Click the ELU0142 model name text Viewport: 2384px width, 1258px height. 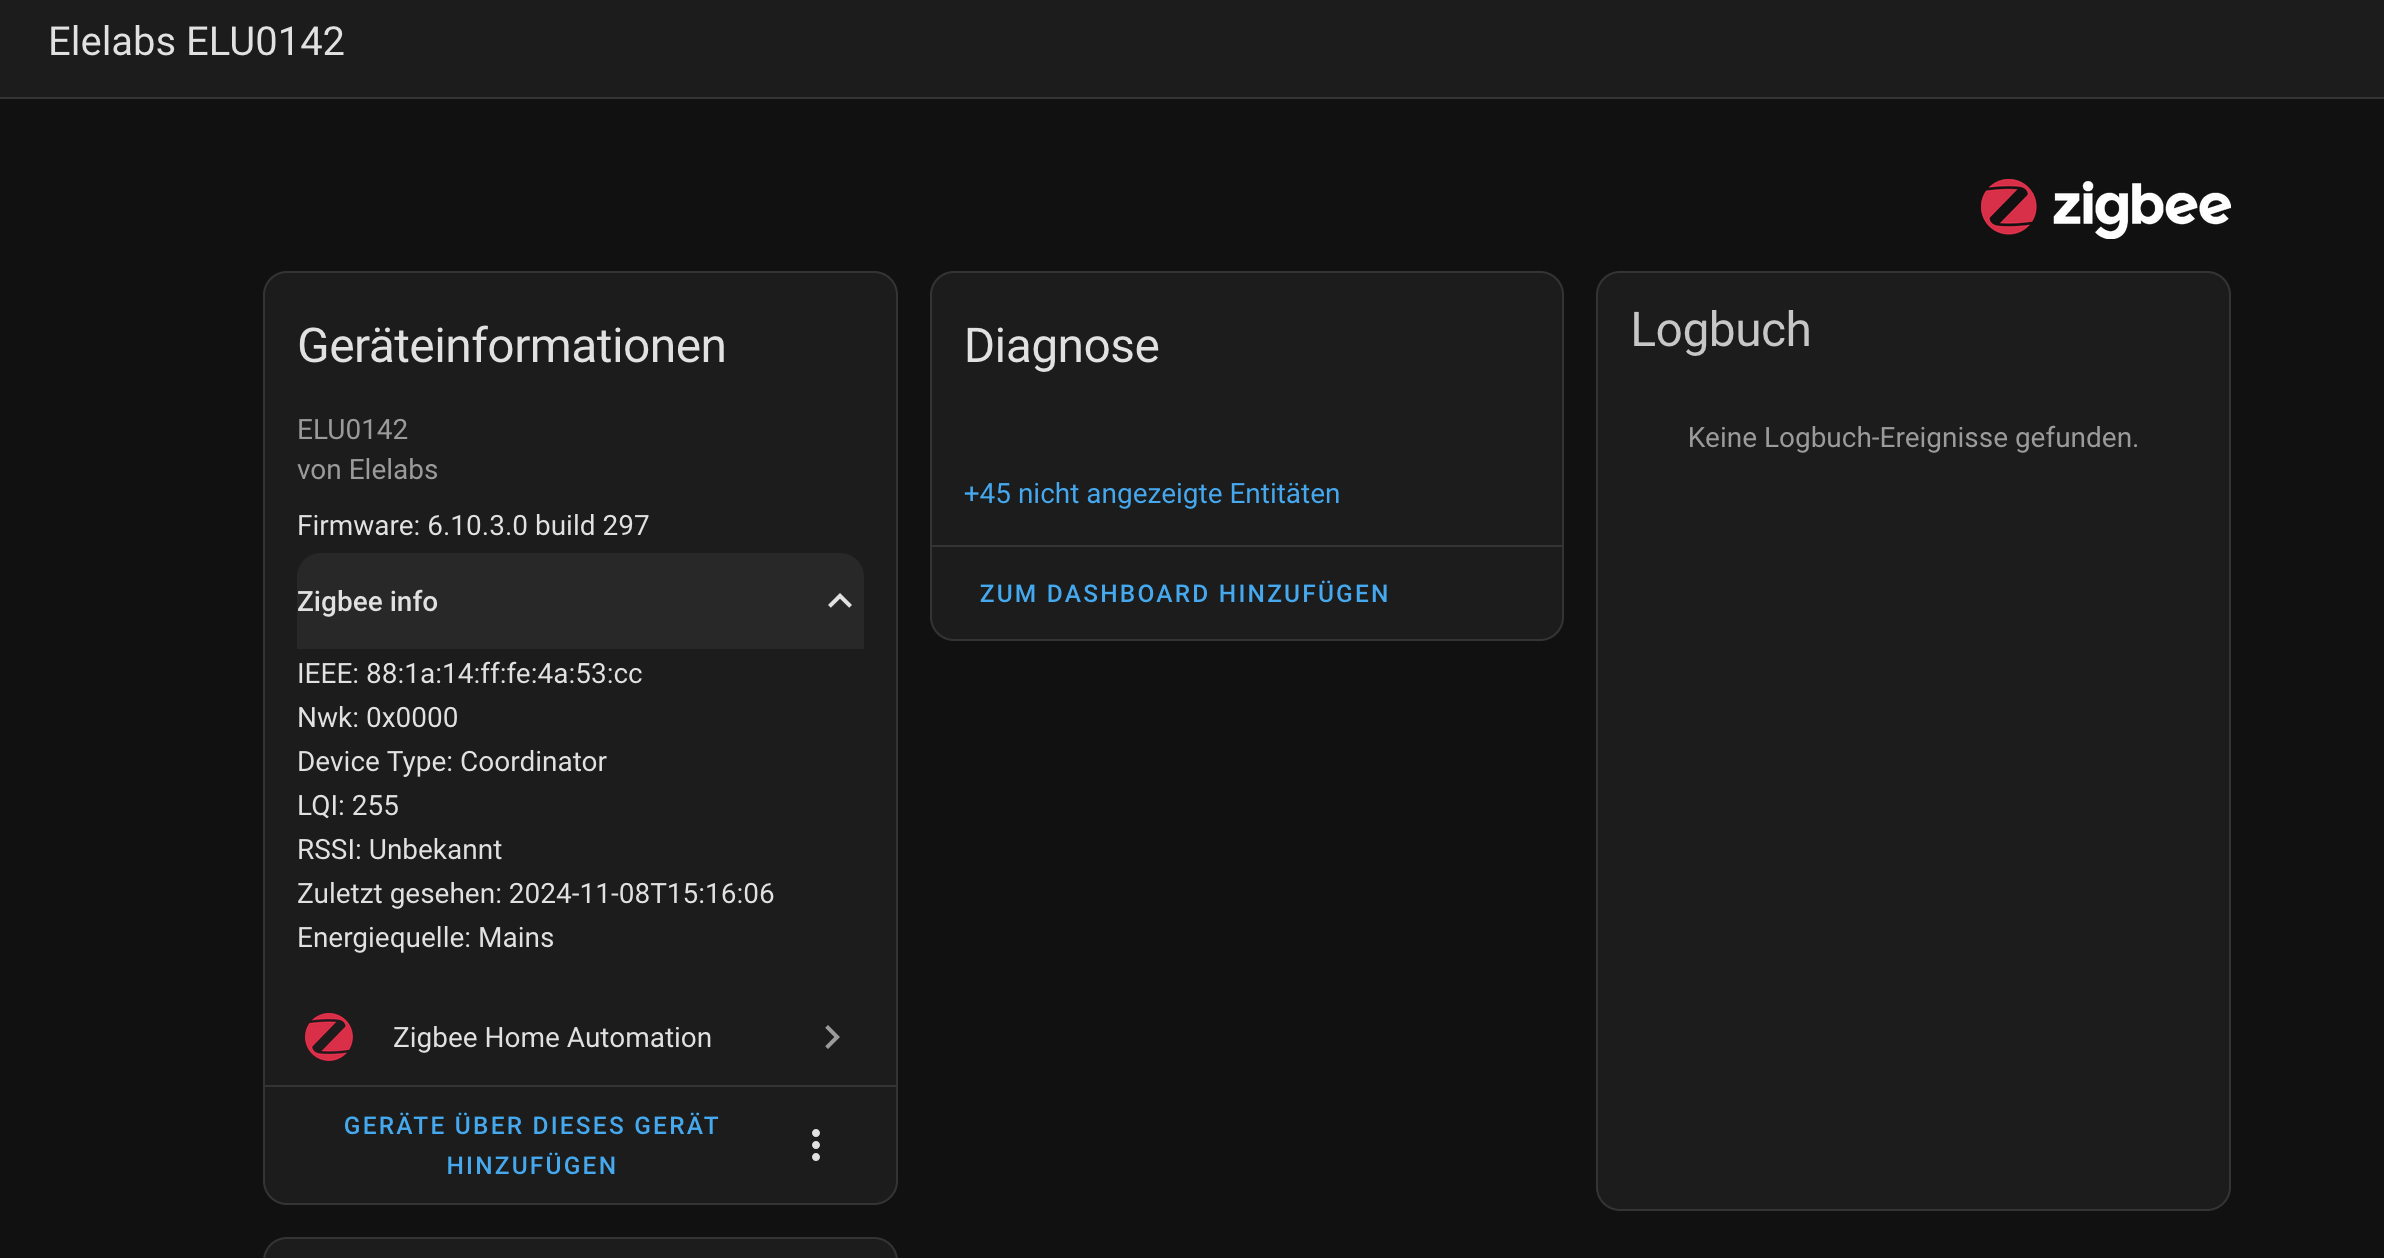(x=352, y=429)
